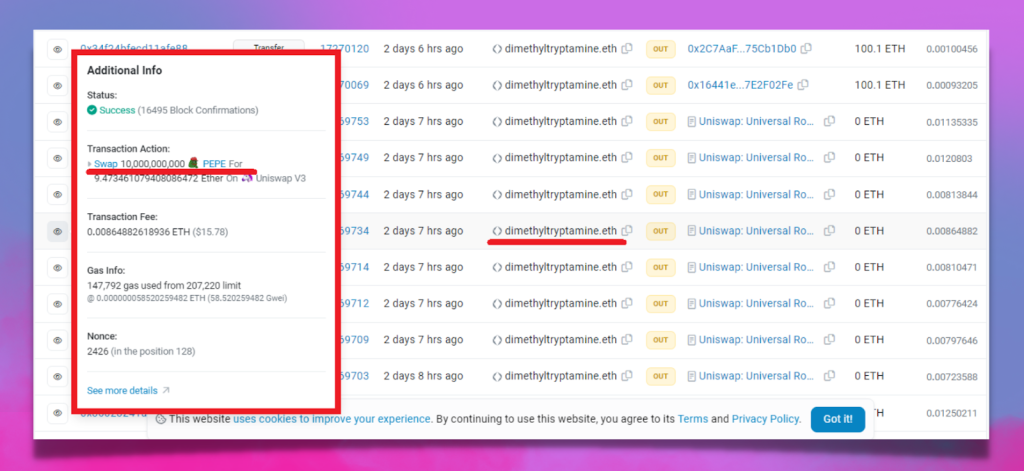
Task: Click the green PEPE token icon in Additional Info
Action: click(x=194, y=163)
